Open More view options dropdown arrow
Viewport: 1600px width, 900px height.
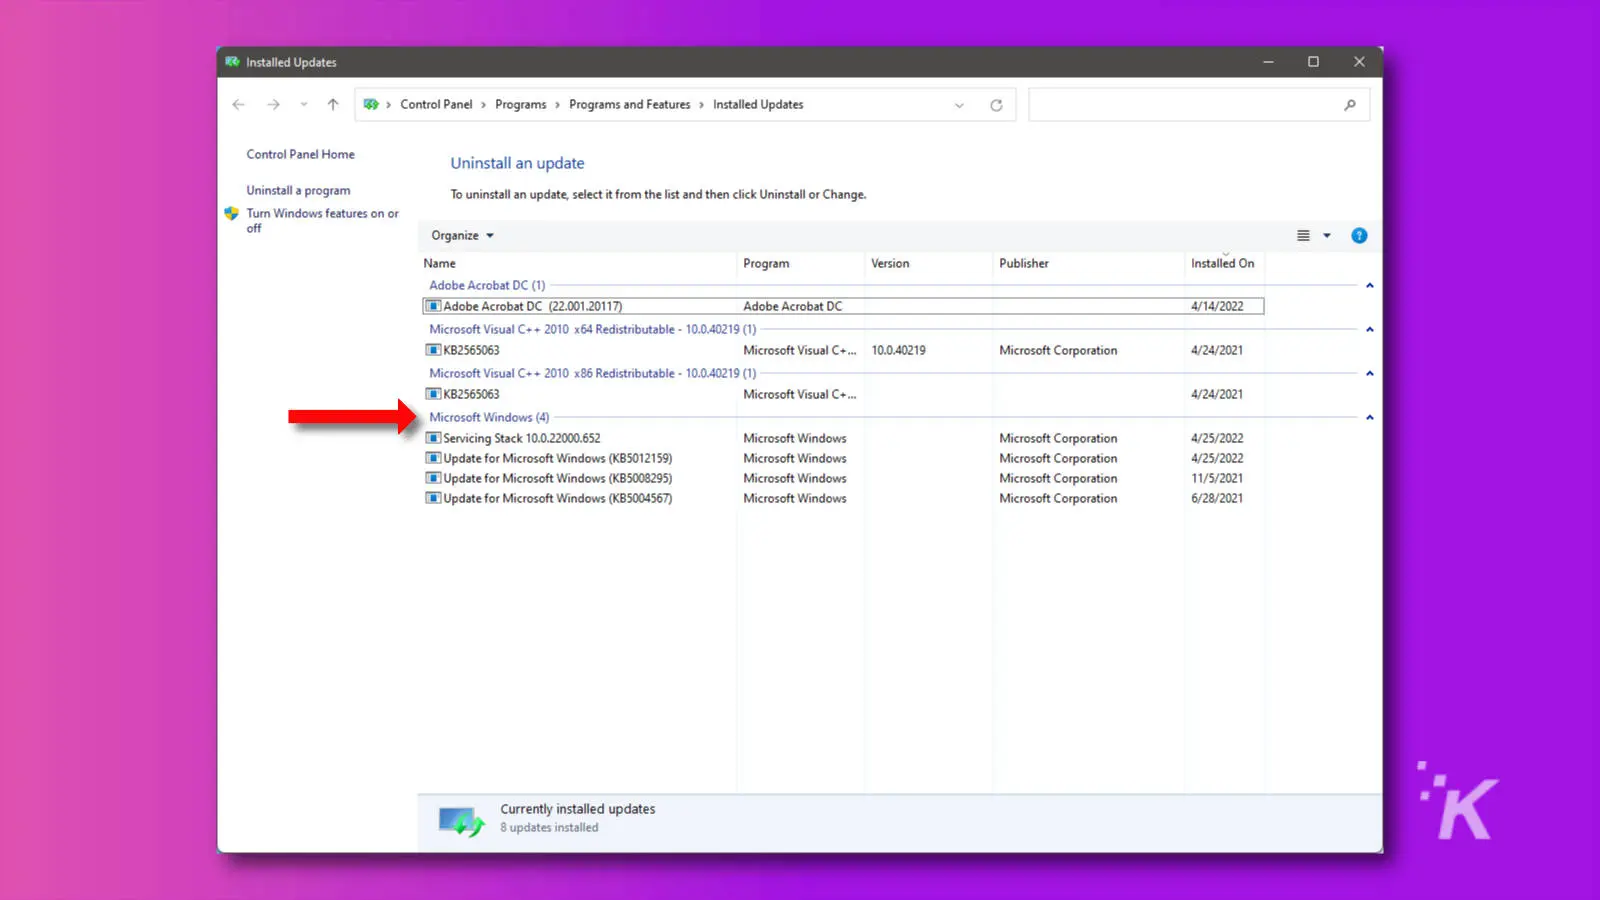[1327, 236]
